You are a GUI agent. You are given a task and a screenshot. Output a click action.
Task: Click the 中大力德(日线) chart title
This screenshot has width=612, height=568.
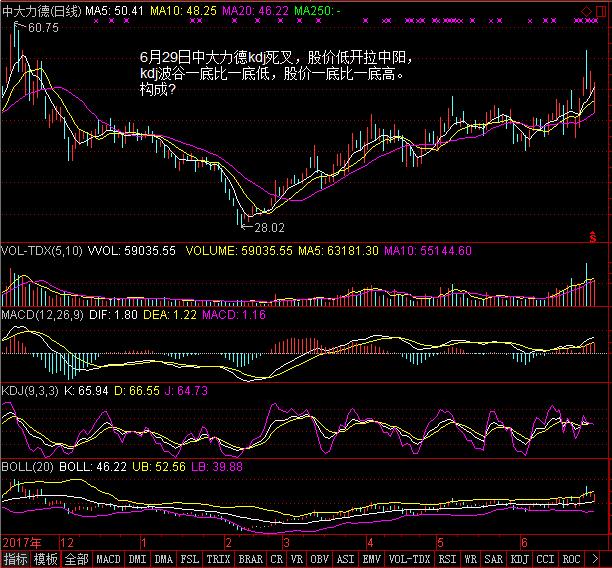(41, 11)
